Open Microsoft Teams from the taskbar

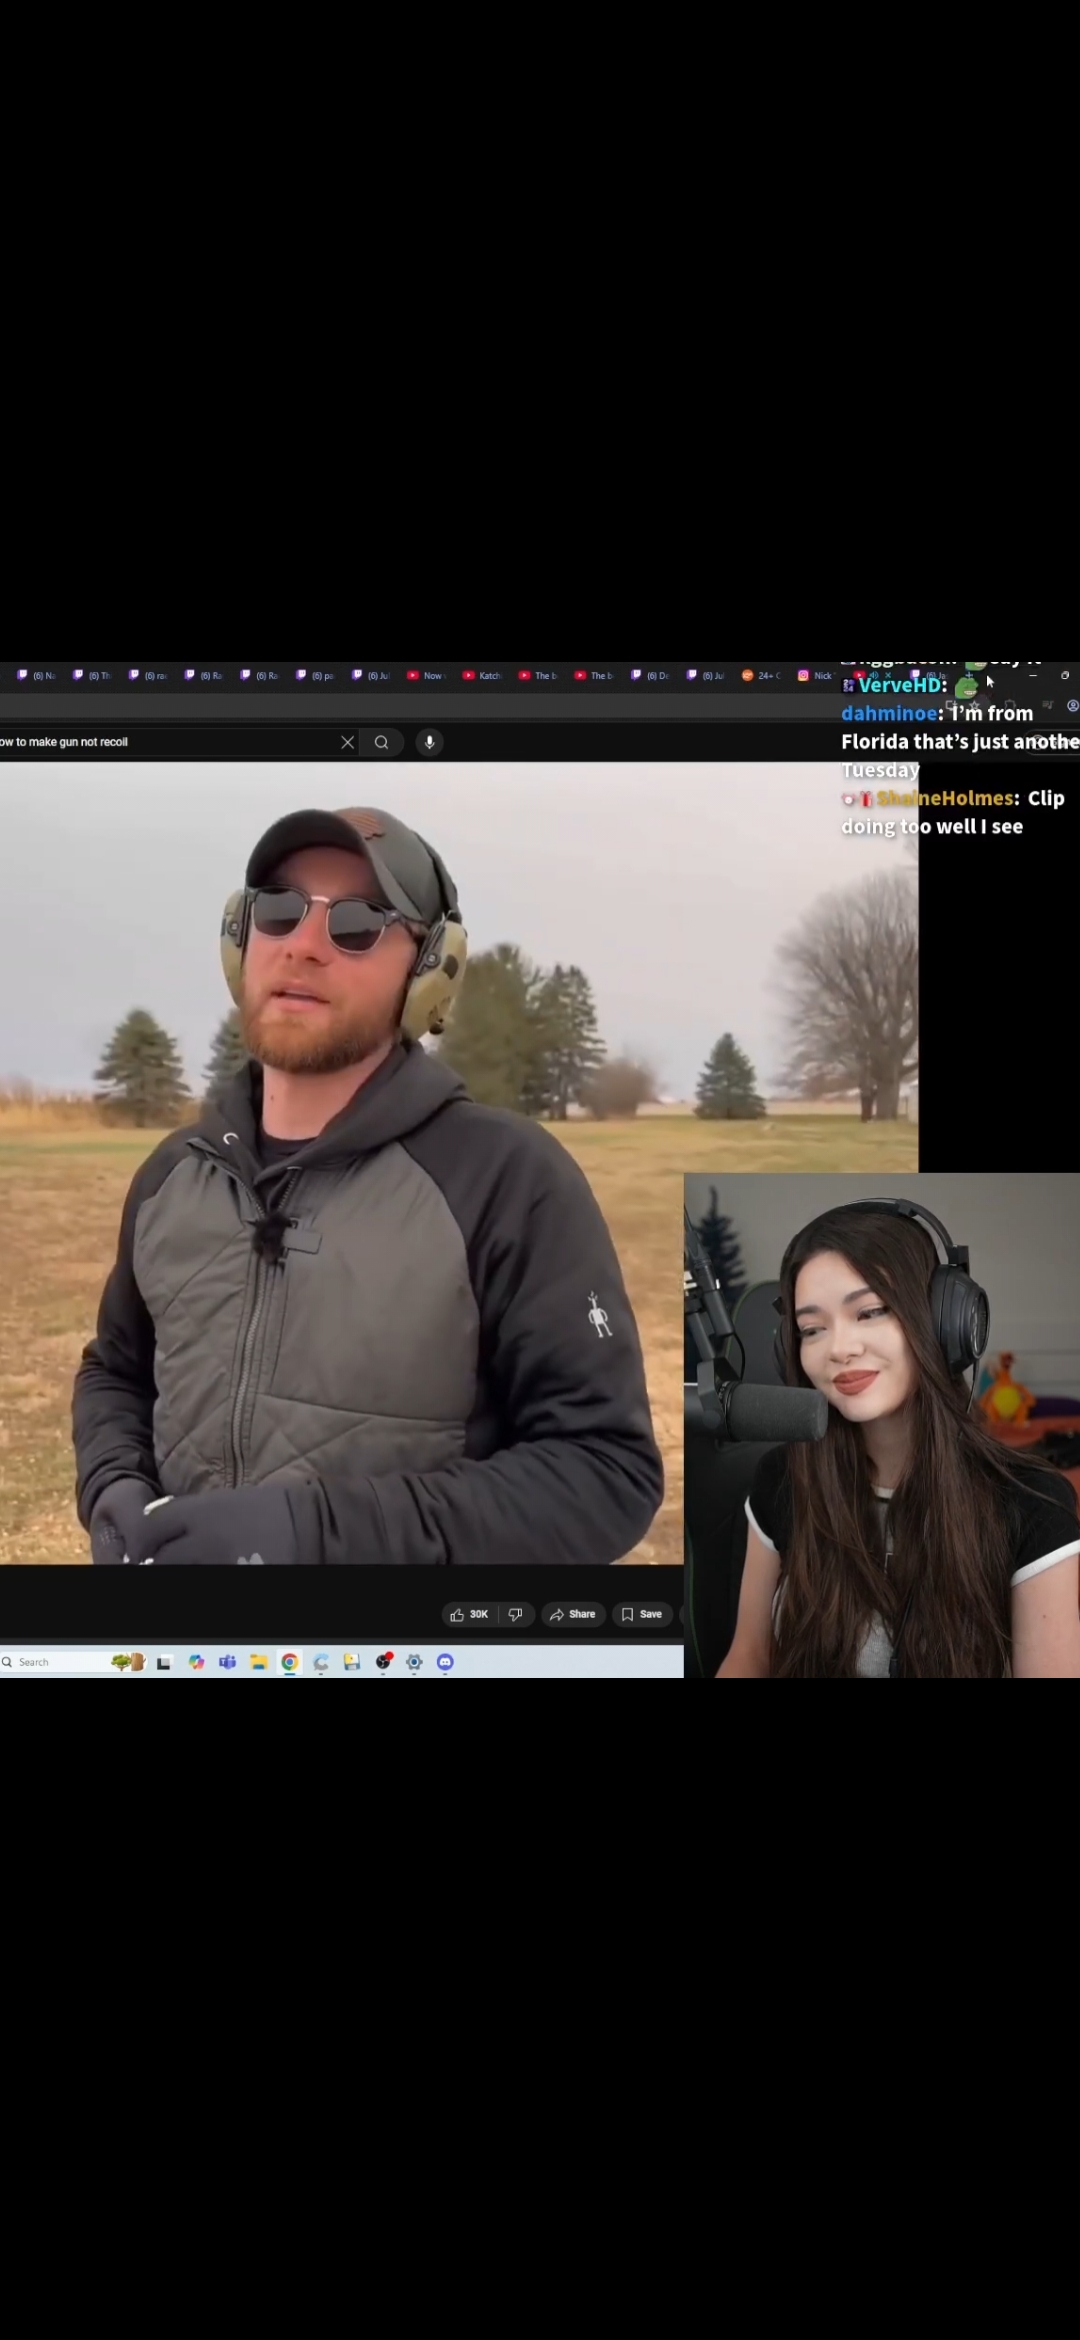(x=227, y=1662)
